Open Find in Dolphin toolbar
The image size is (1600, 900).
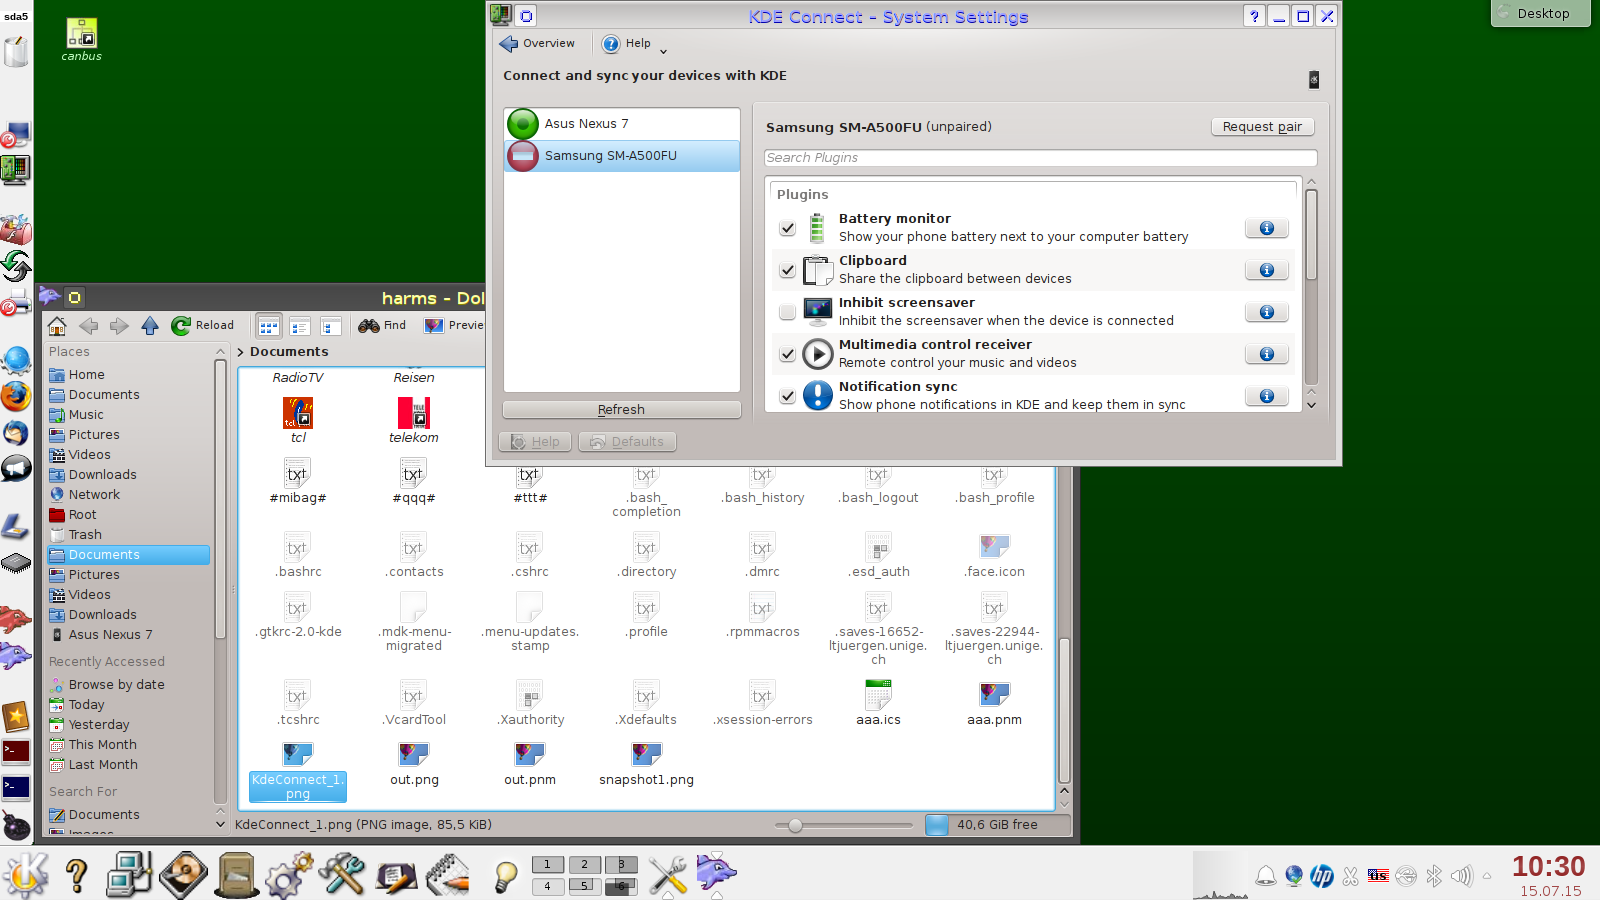click(382, 326)
